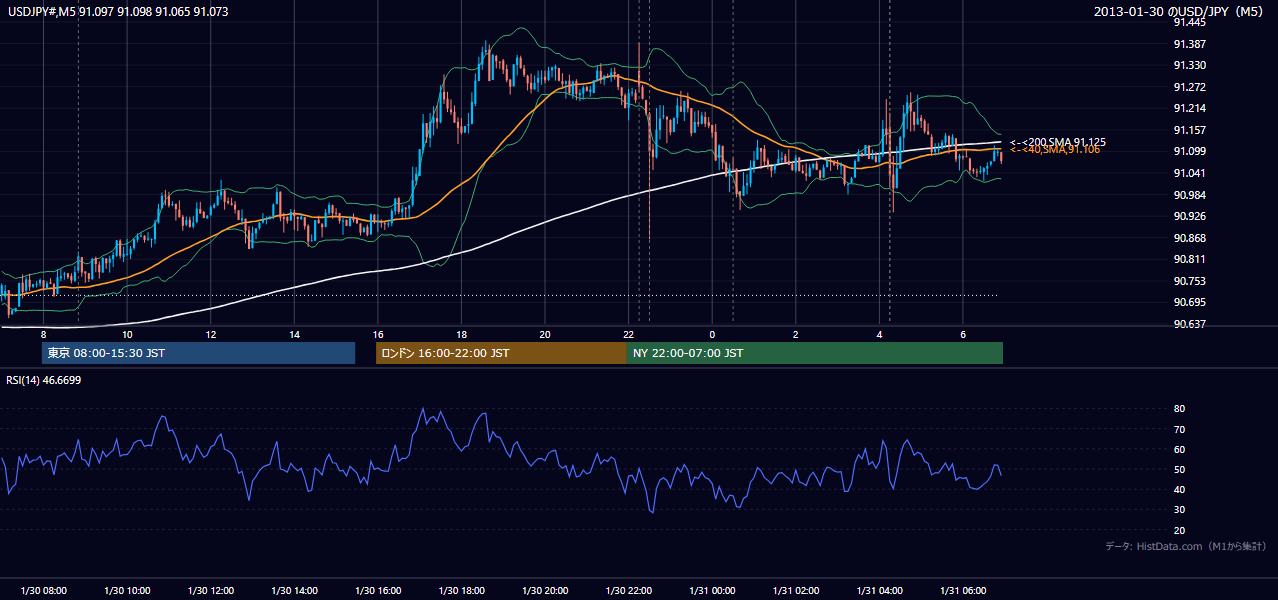Screen dimensions: 1278x600
Task: Click the 1/30 10:00 bottom time label
Action: tap(127, 591)
